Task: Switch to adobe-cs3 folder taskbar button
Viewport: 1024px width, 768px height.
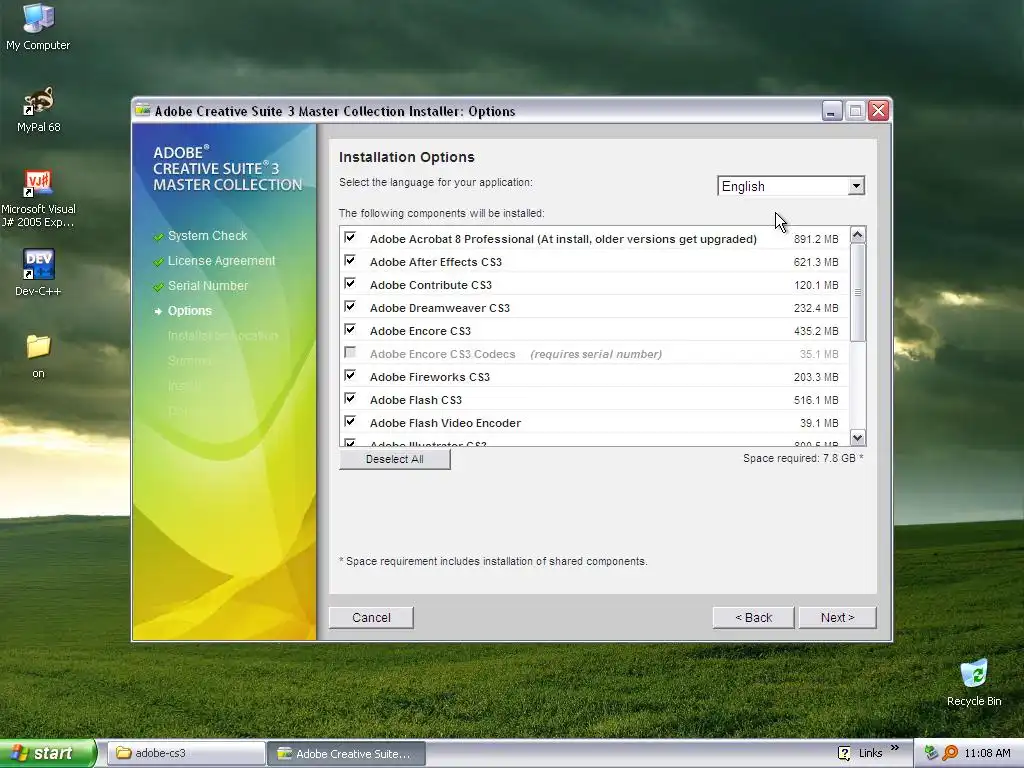Action: [x=185, y=753]
